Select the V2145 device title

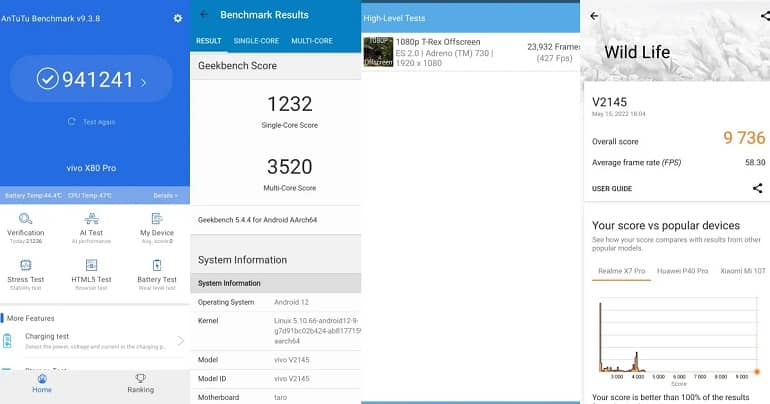coord(609,102)
